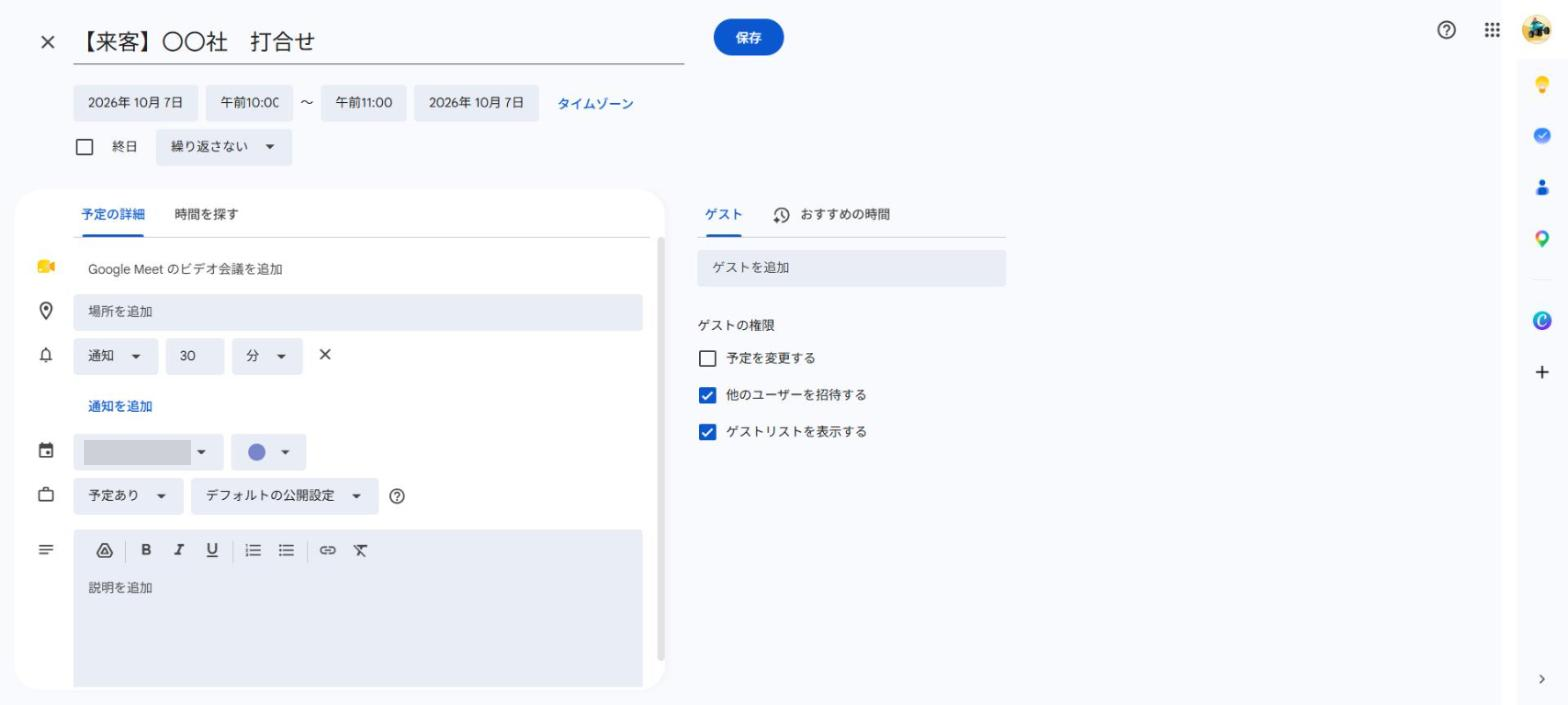Insert a numbered list in description
The height and width of the screenshot is (705, 1568).
click(x=254, y=550)
